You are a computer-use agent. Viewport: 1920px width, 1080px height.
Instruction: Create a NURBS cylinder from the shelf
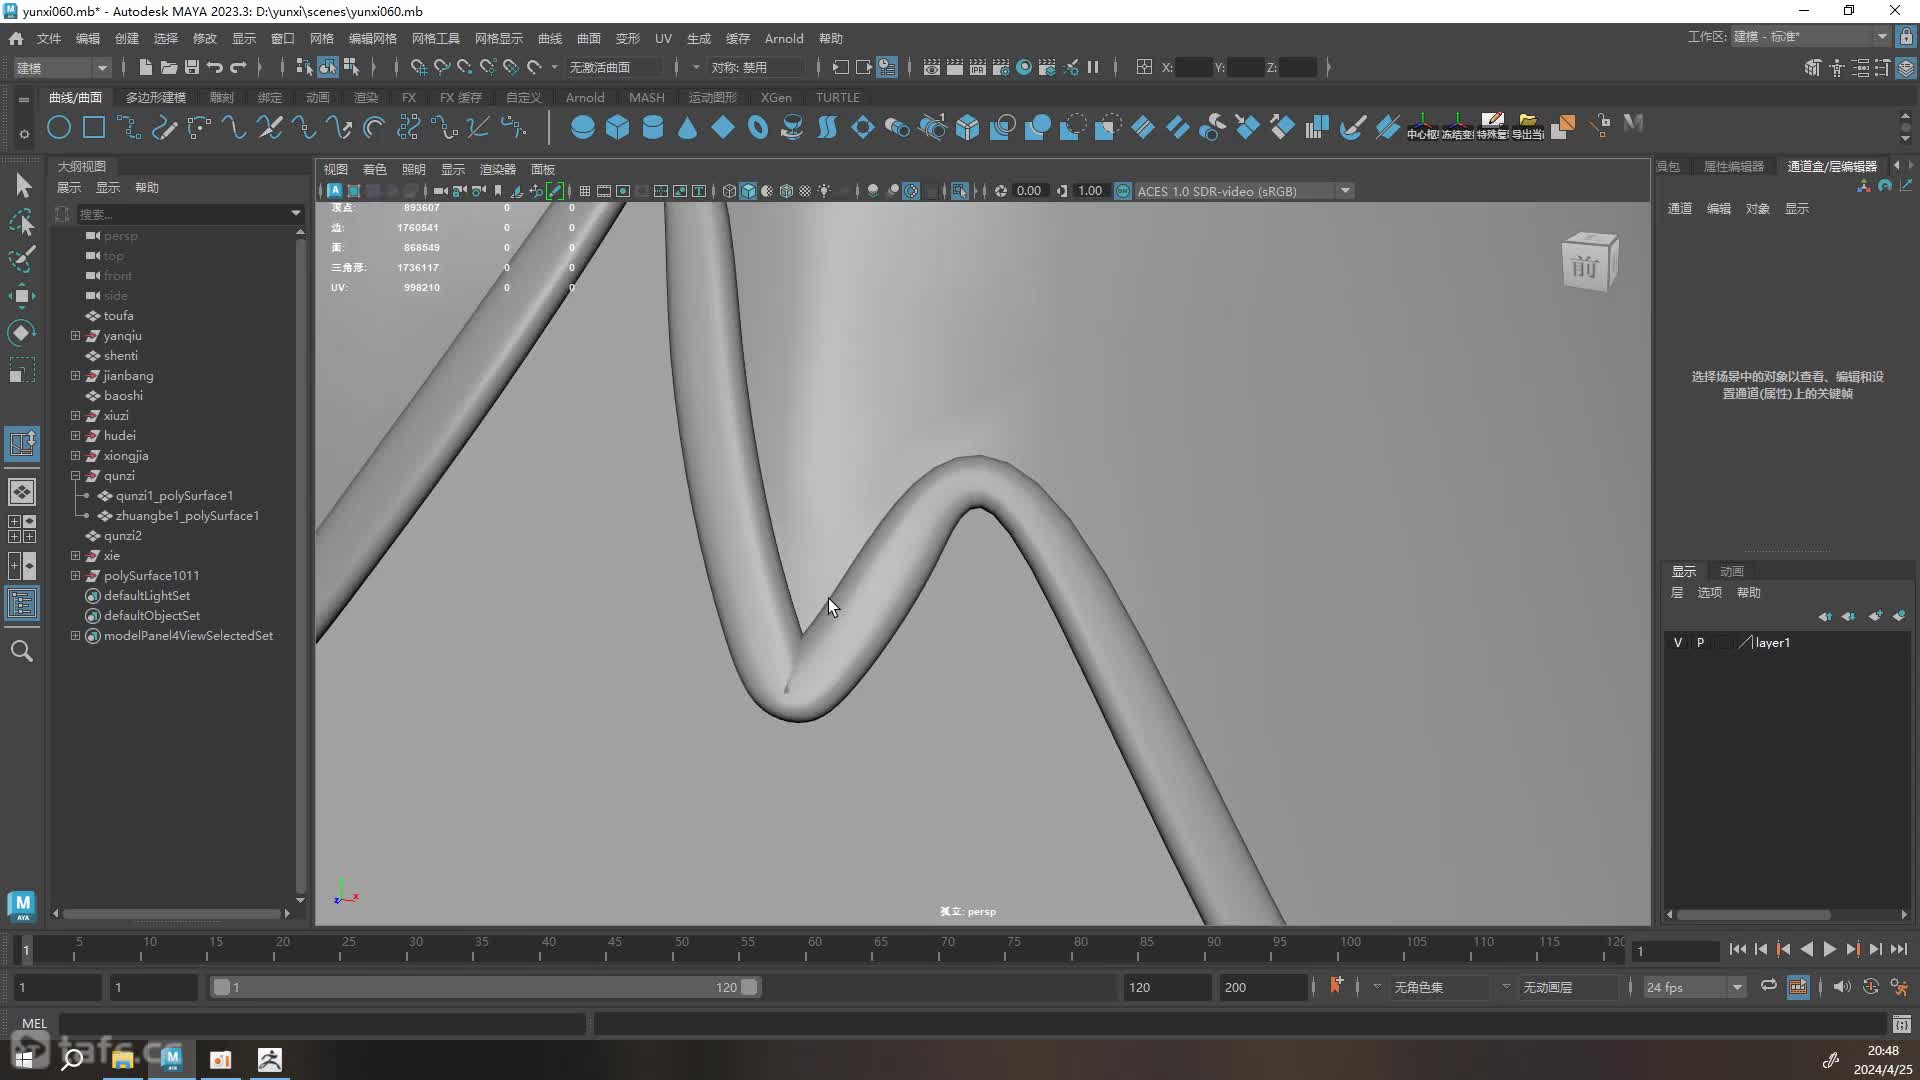pyautogui.click(x=652, y=127)
